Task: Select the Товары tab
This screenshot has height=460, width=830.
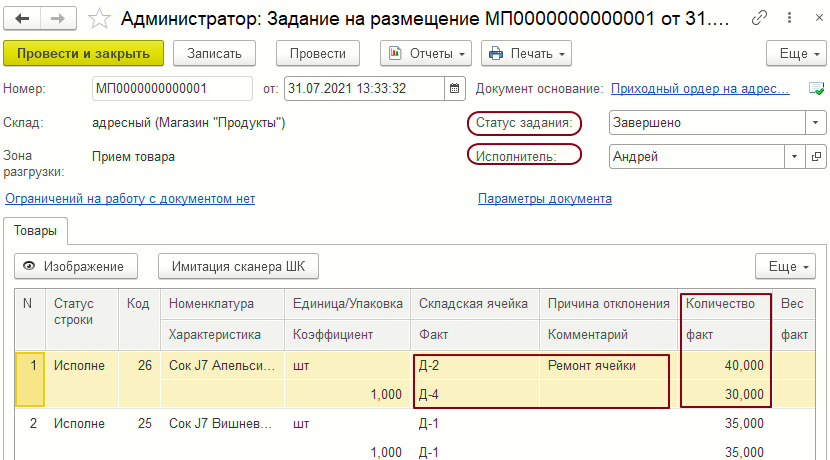Action: click(35, 231)
